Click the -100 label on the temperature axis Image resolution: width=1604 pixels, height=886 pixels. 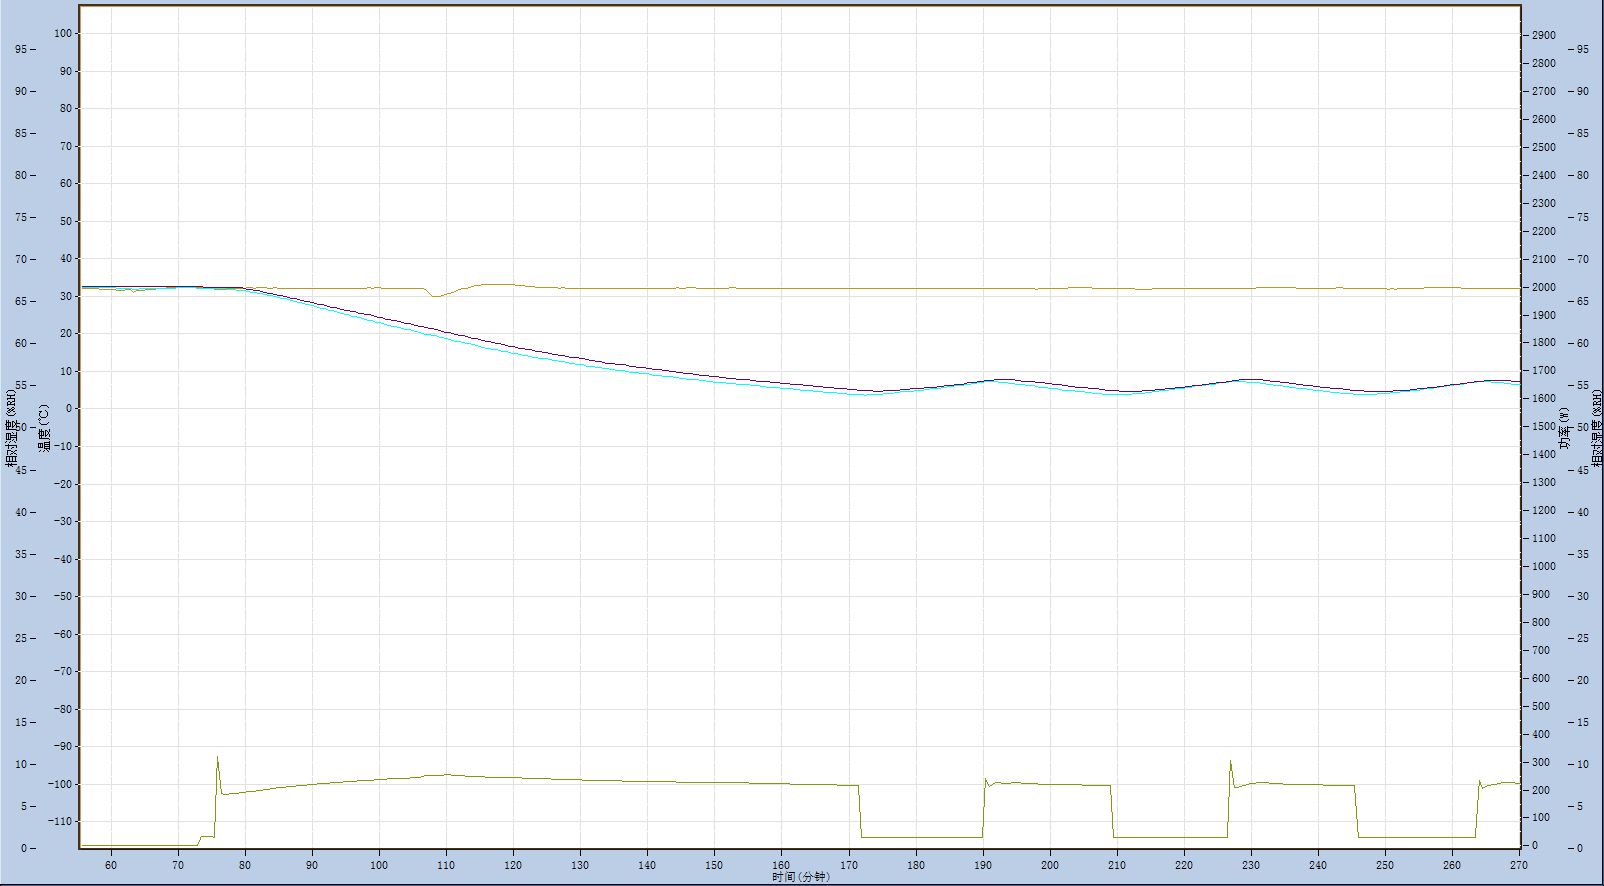61,784
